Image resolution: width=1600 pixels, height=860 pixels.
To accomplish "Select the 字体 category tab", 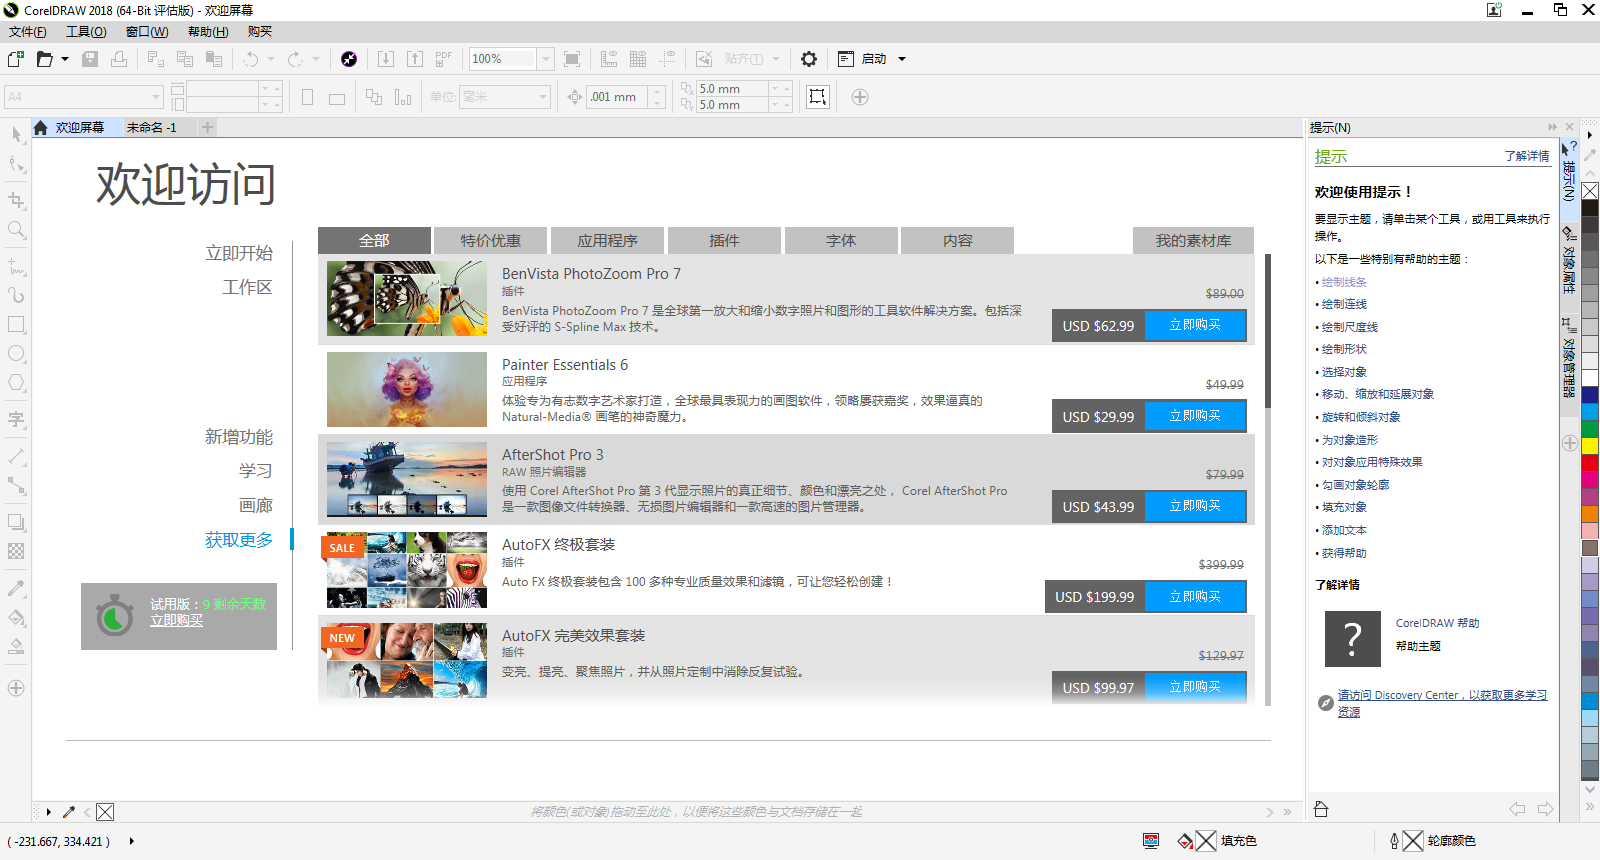I will [x=841, y=240].
